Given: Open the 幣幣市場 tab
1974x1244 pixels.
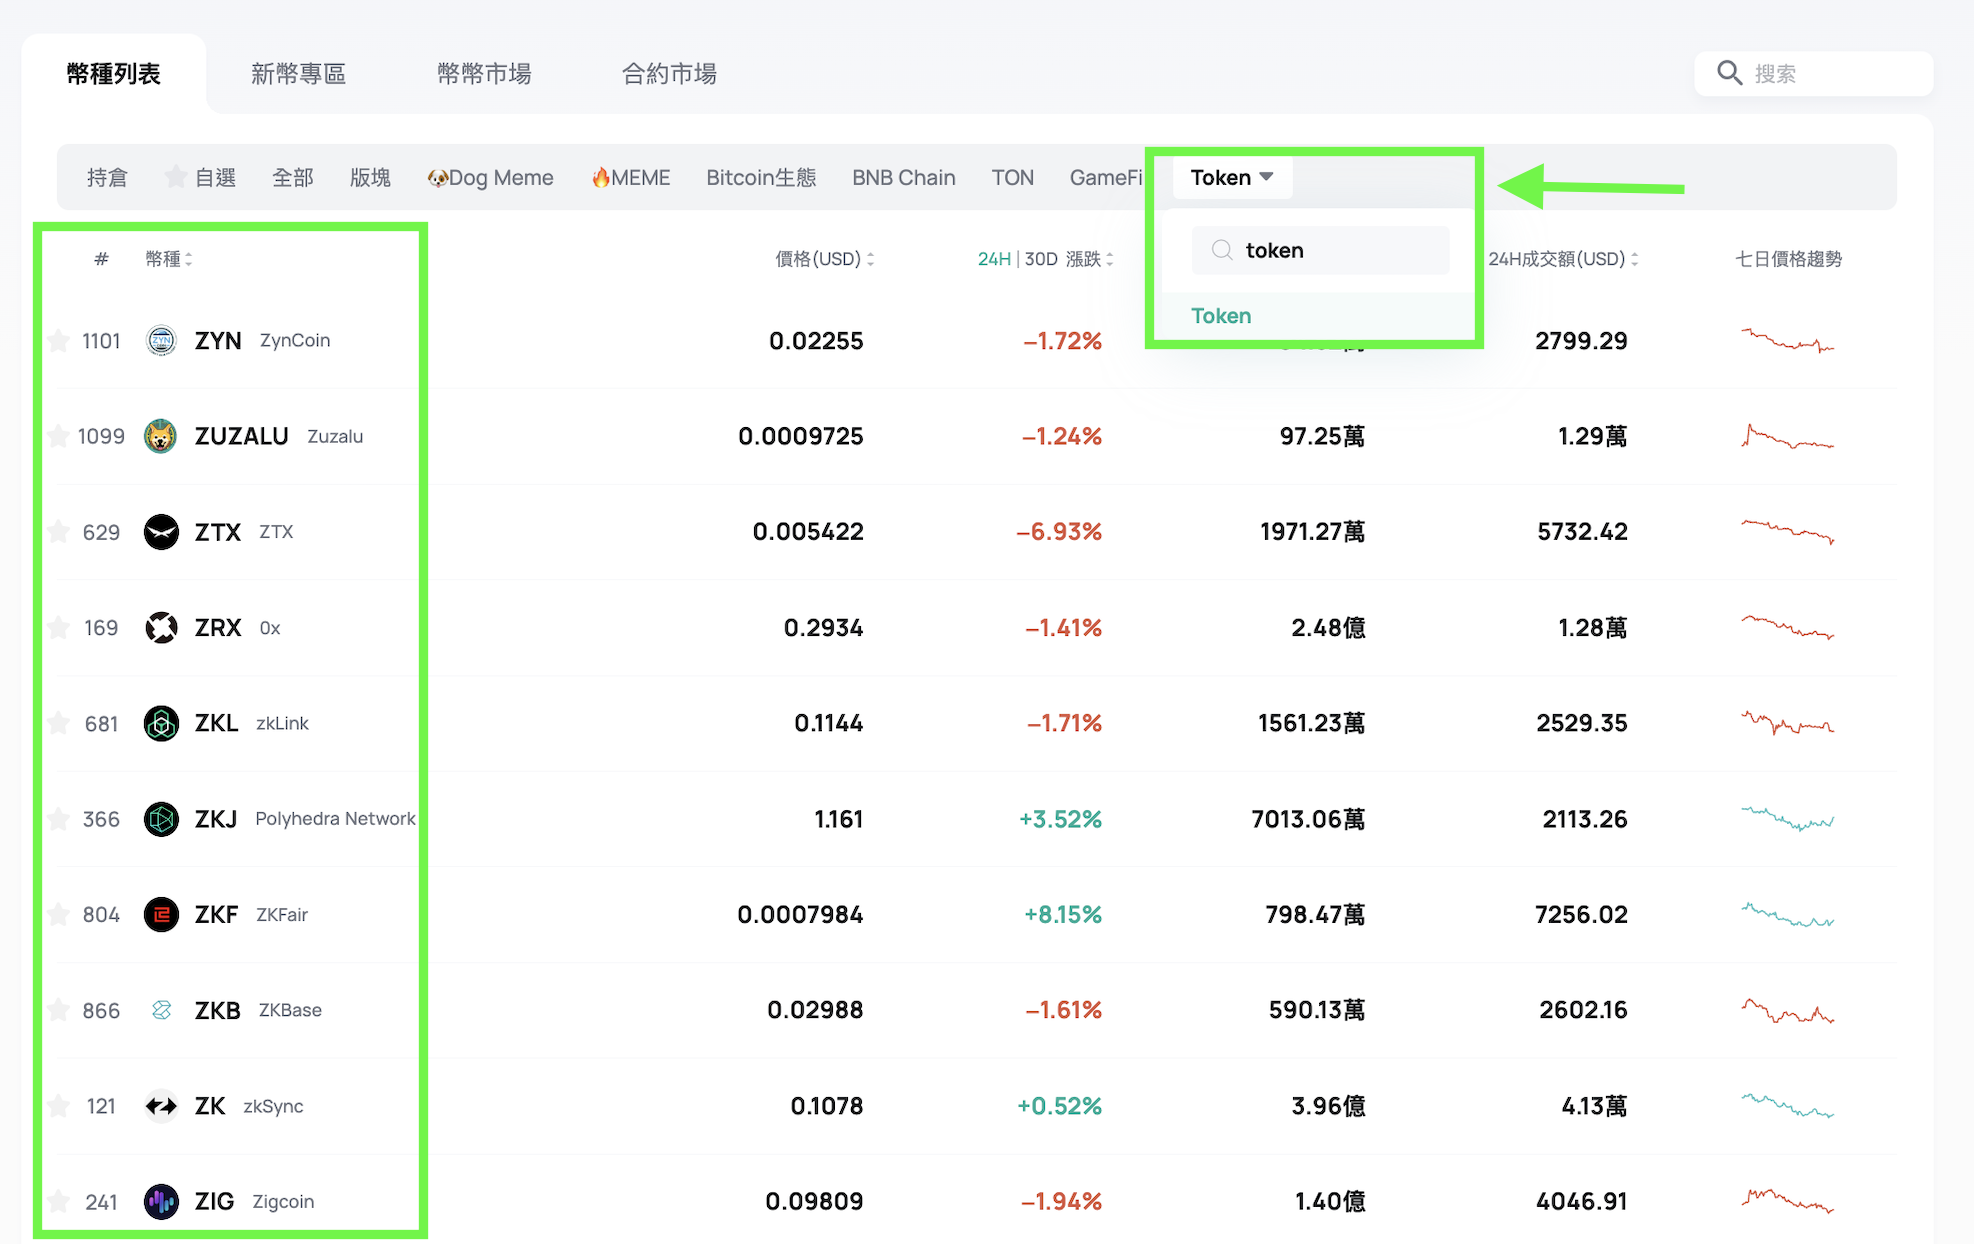Looking at the screenshot, I should click(484, 74).
